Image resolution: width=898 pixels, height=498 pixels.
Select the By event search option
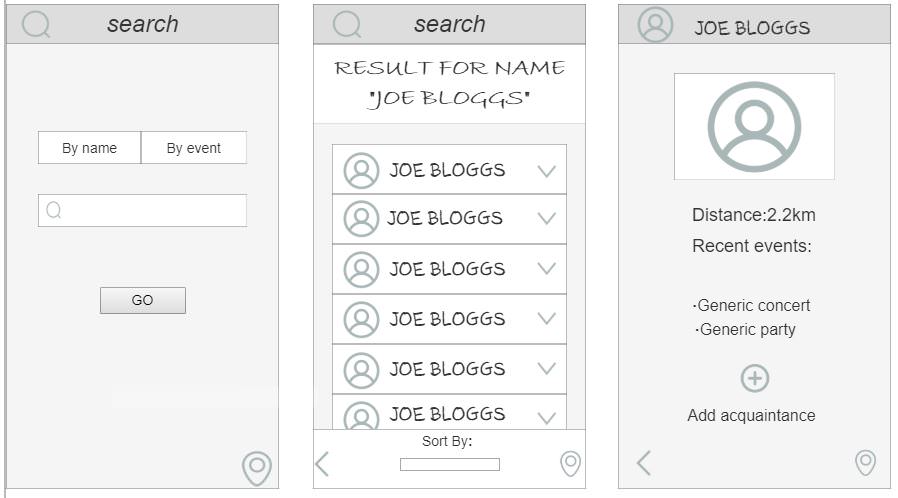194,148
